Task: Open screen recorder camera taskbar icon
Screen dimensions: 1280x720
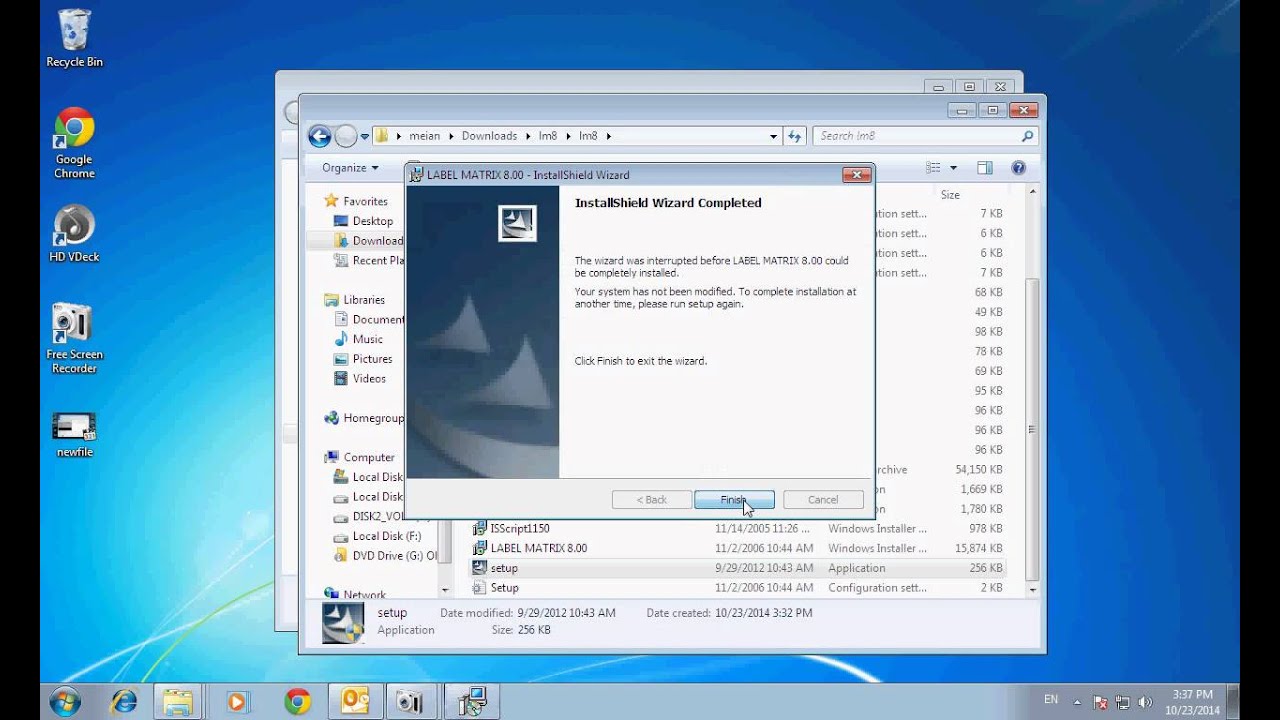Action: click(409, 702)
